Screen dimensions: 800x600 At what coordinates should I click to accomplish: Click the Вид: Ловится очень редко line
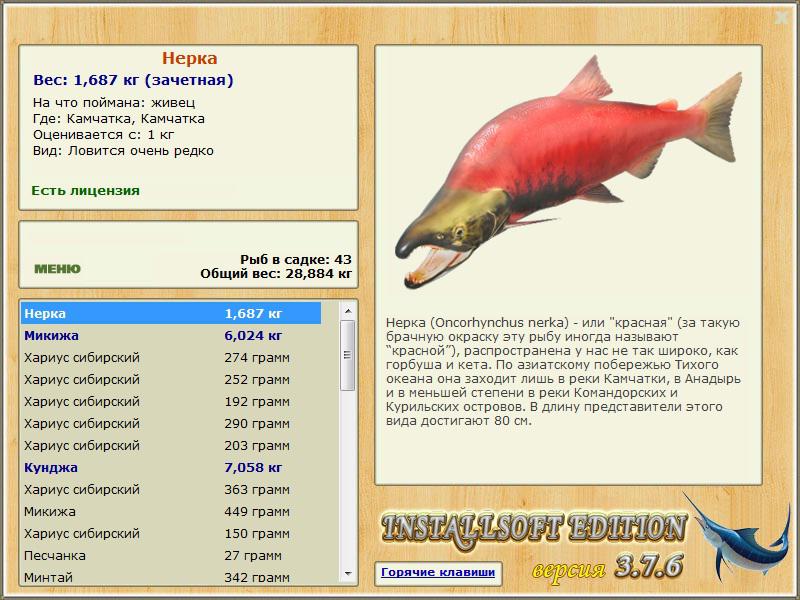tap(123, 151)
